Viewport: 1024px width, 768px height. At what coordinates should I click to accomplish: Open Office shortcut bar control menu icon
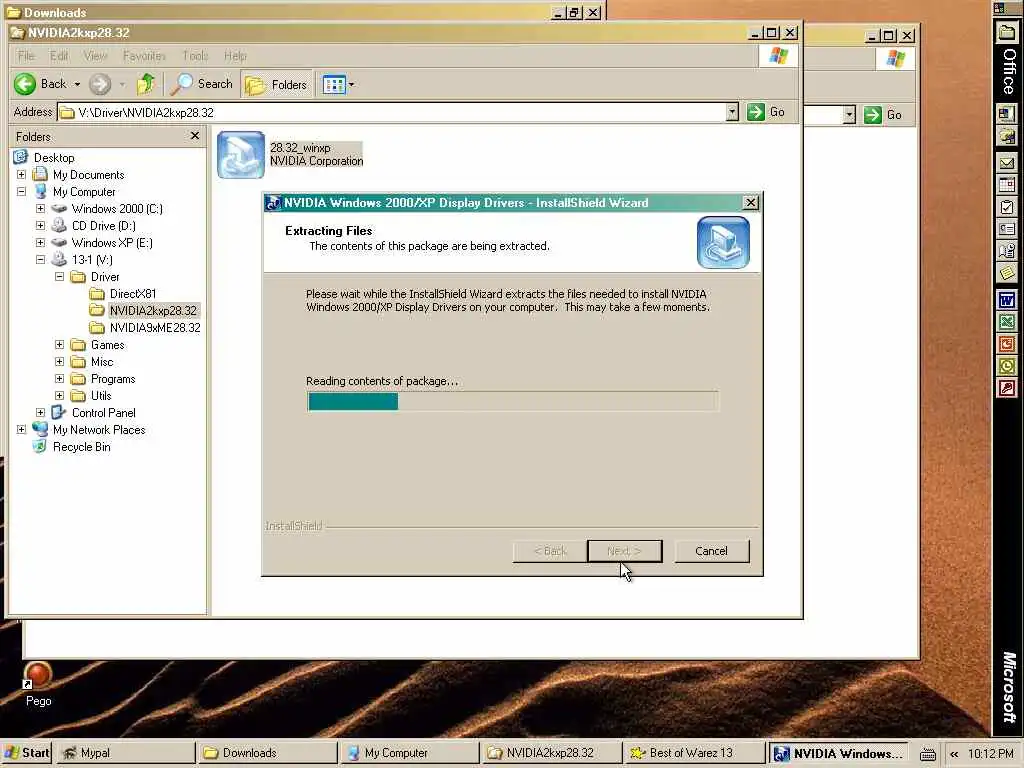pyautogui.click(x=999, y=8)
